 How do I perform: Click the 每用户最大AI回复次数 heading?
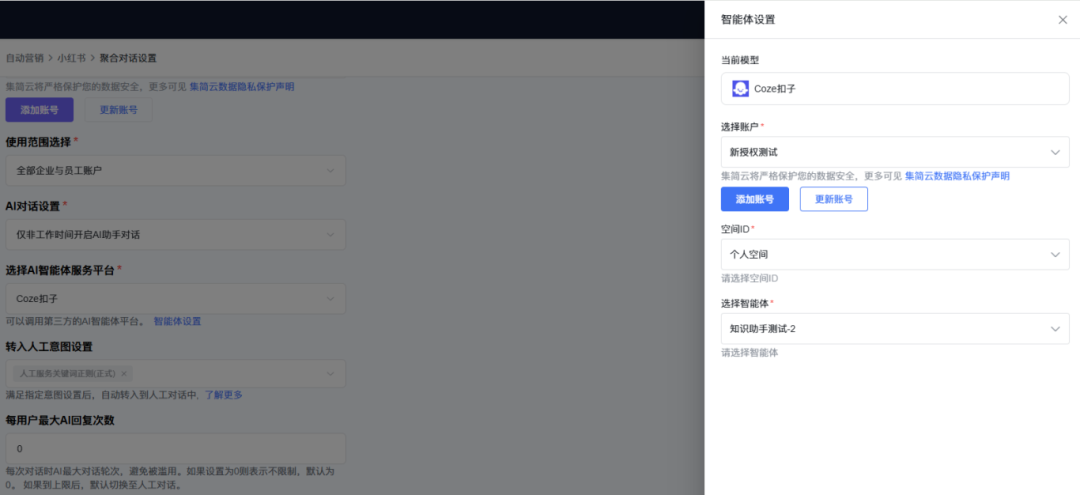pyautogui.click(x=60, y=420)
